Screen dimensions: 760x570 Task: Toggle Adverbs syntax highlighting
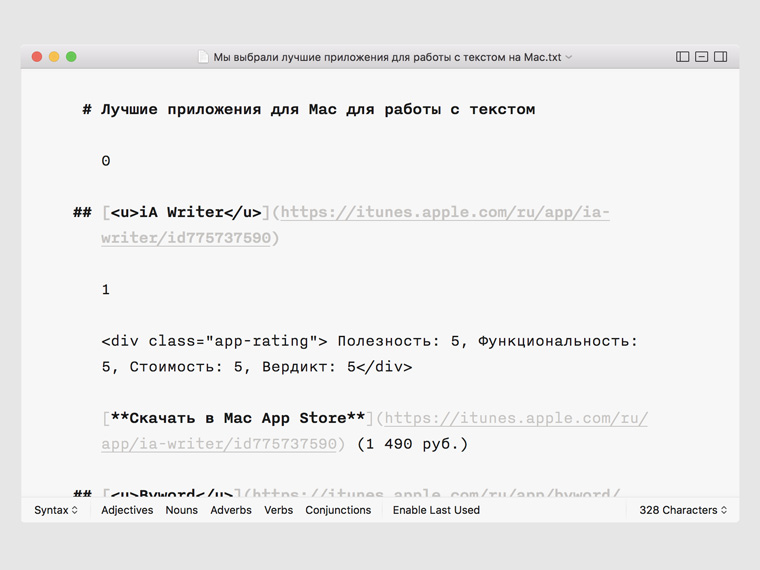tap(231, 510)
